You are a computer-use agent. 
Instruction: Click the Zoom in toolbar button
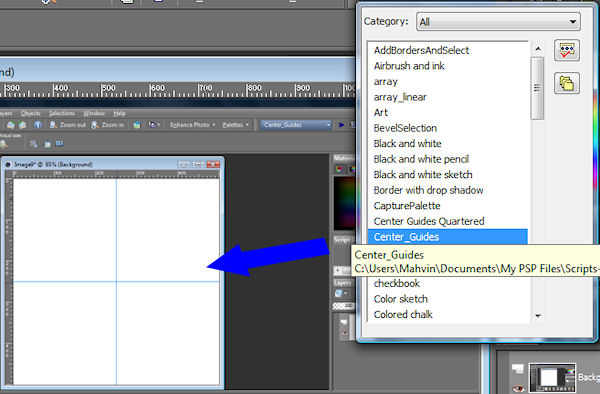(x=108, y=125)
